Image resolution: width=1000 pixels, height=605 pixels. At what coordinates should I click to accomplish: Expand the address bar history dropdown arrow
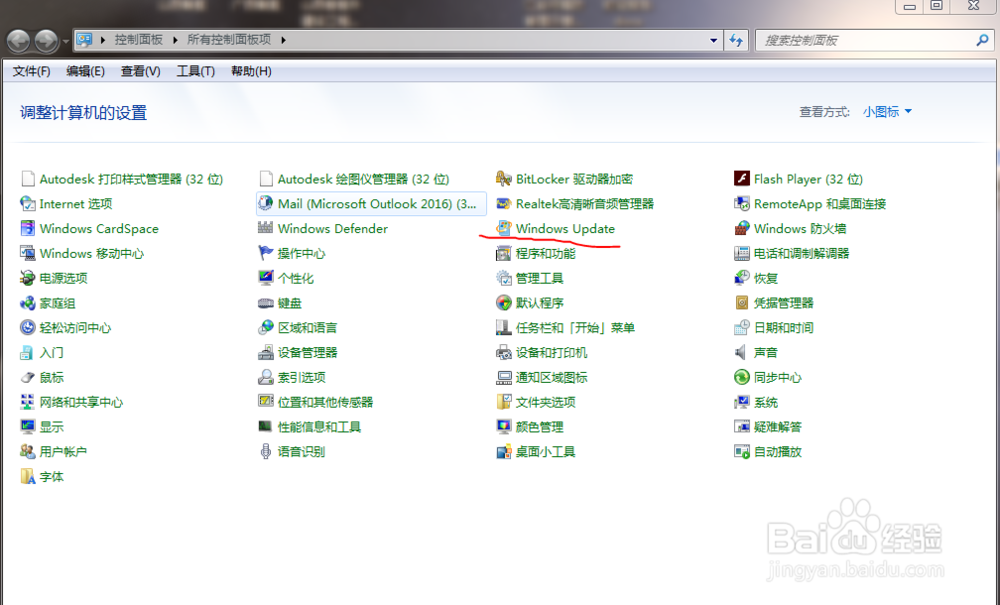pos(714,40)
